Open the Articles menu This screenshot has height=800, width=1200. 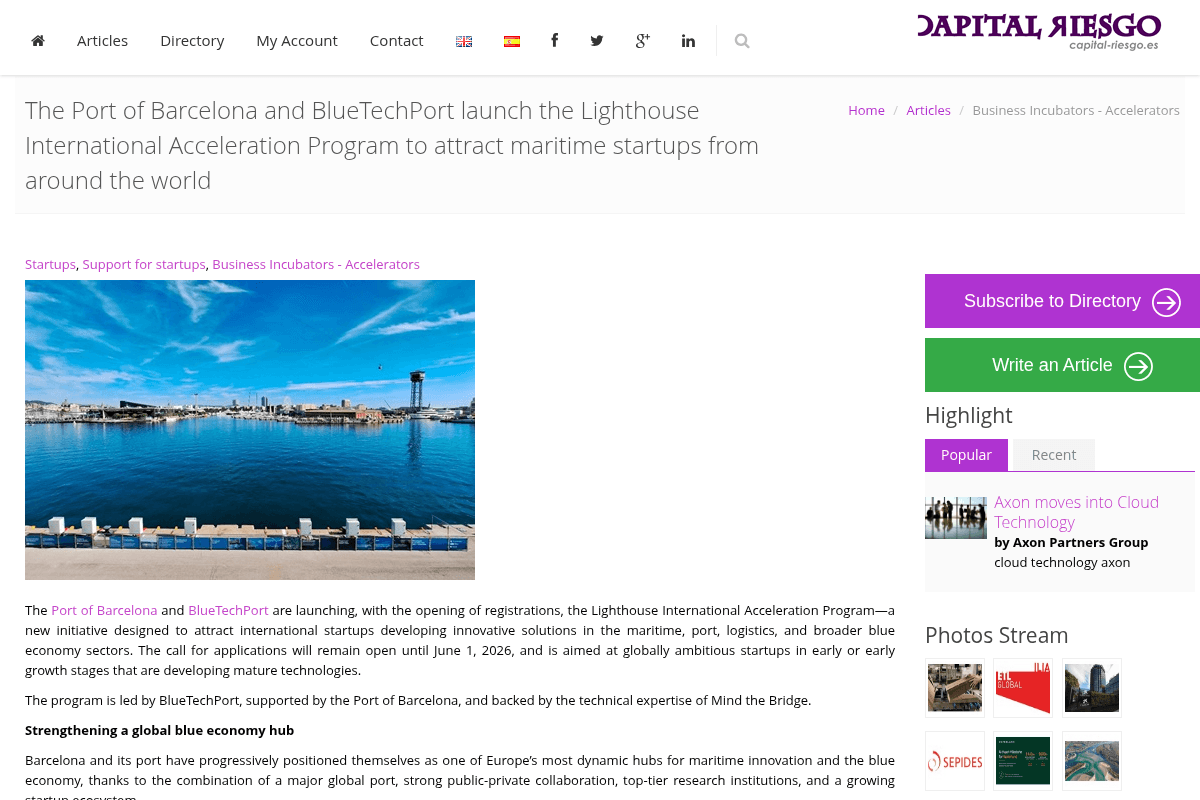[x=102, y=40]
